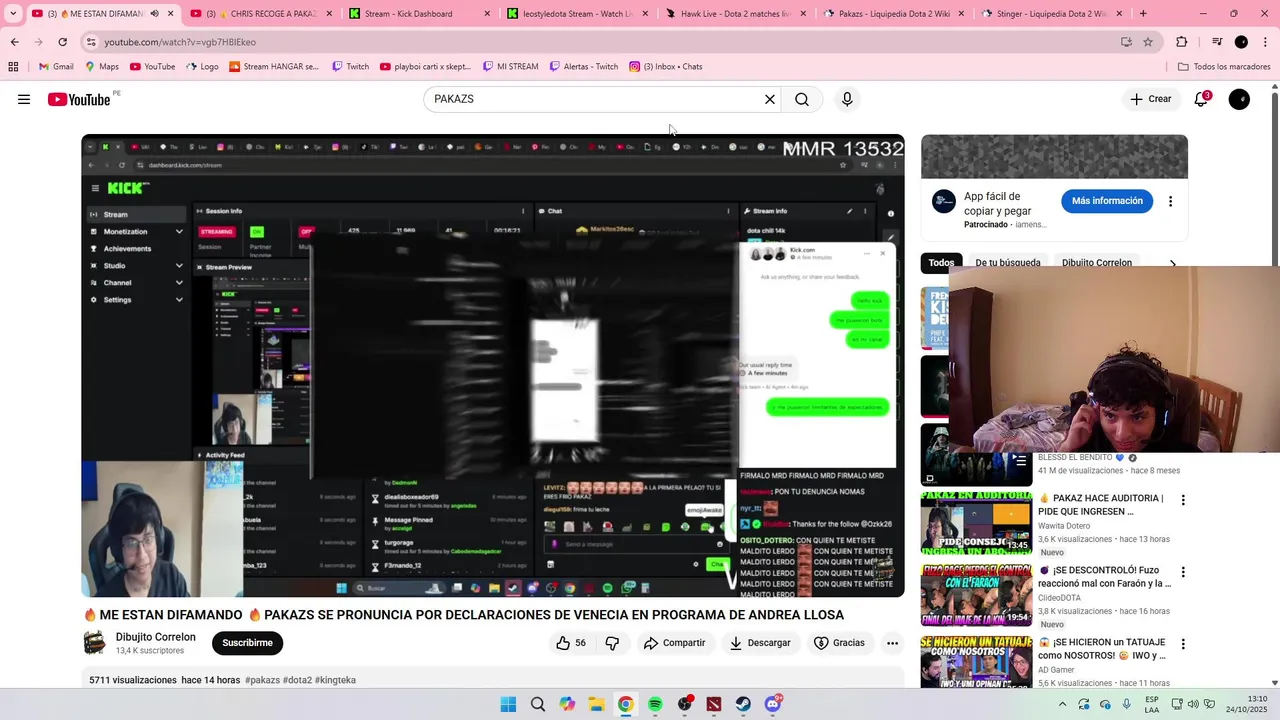1280x720 pixels.
Task: Select the Dibujito Correlon chip
Action: click(1097, 263)
